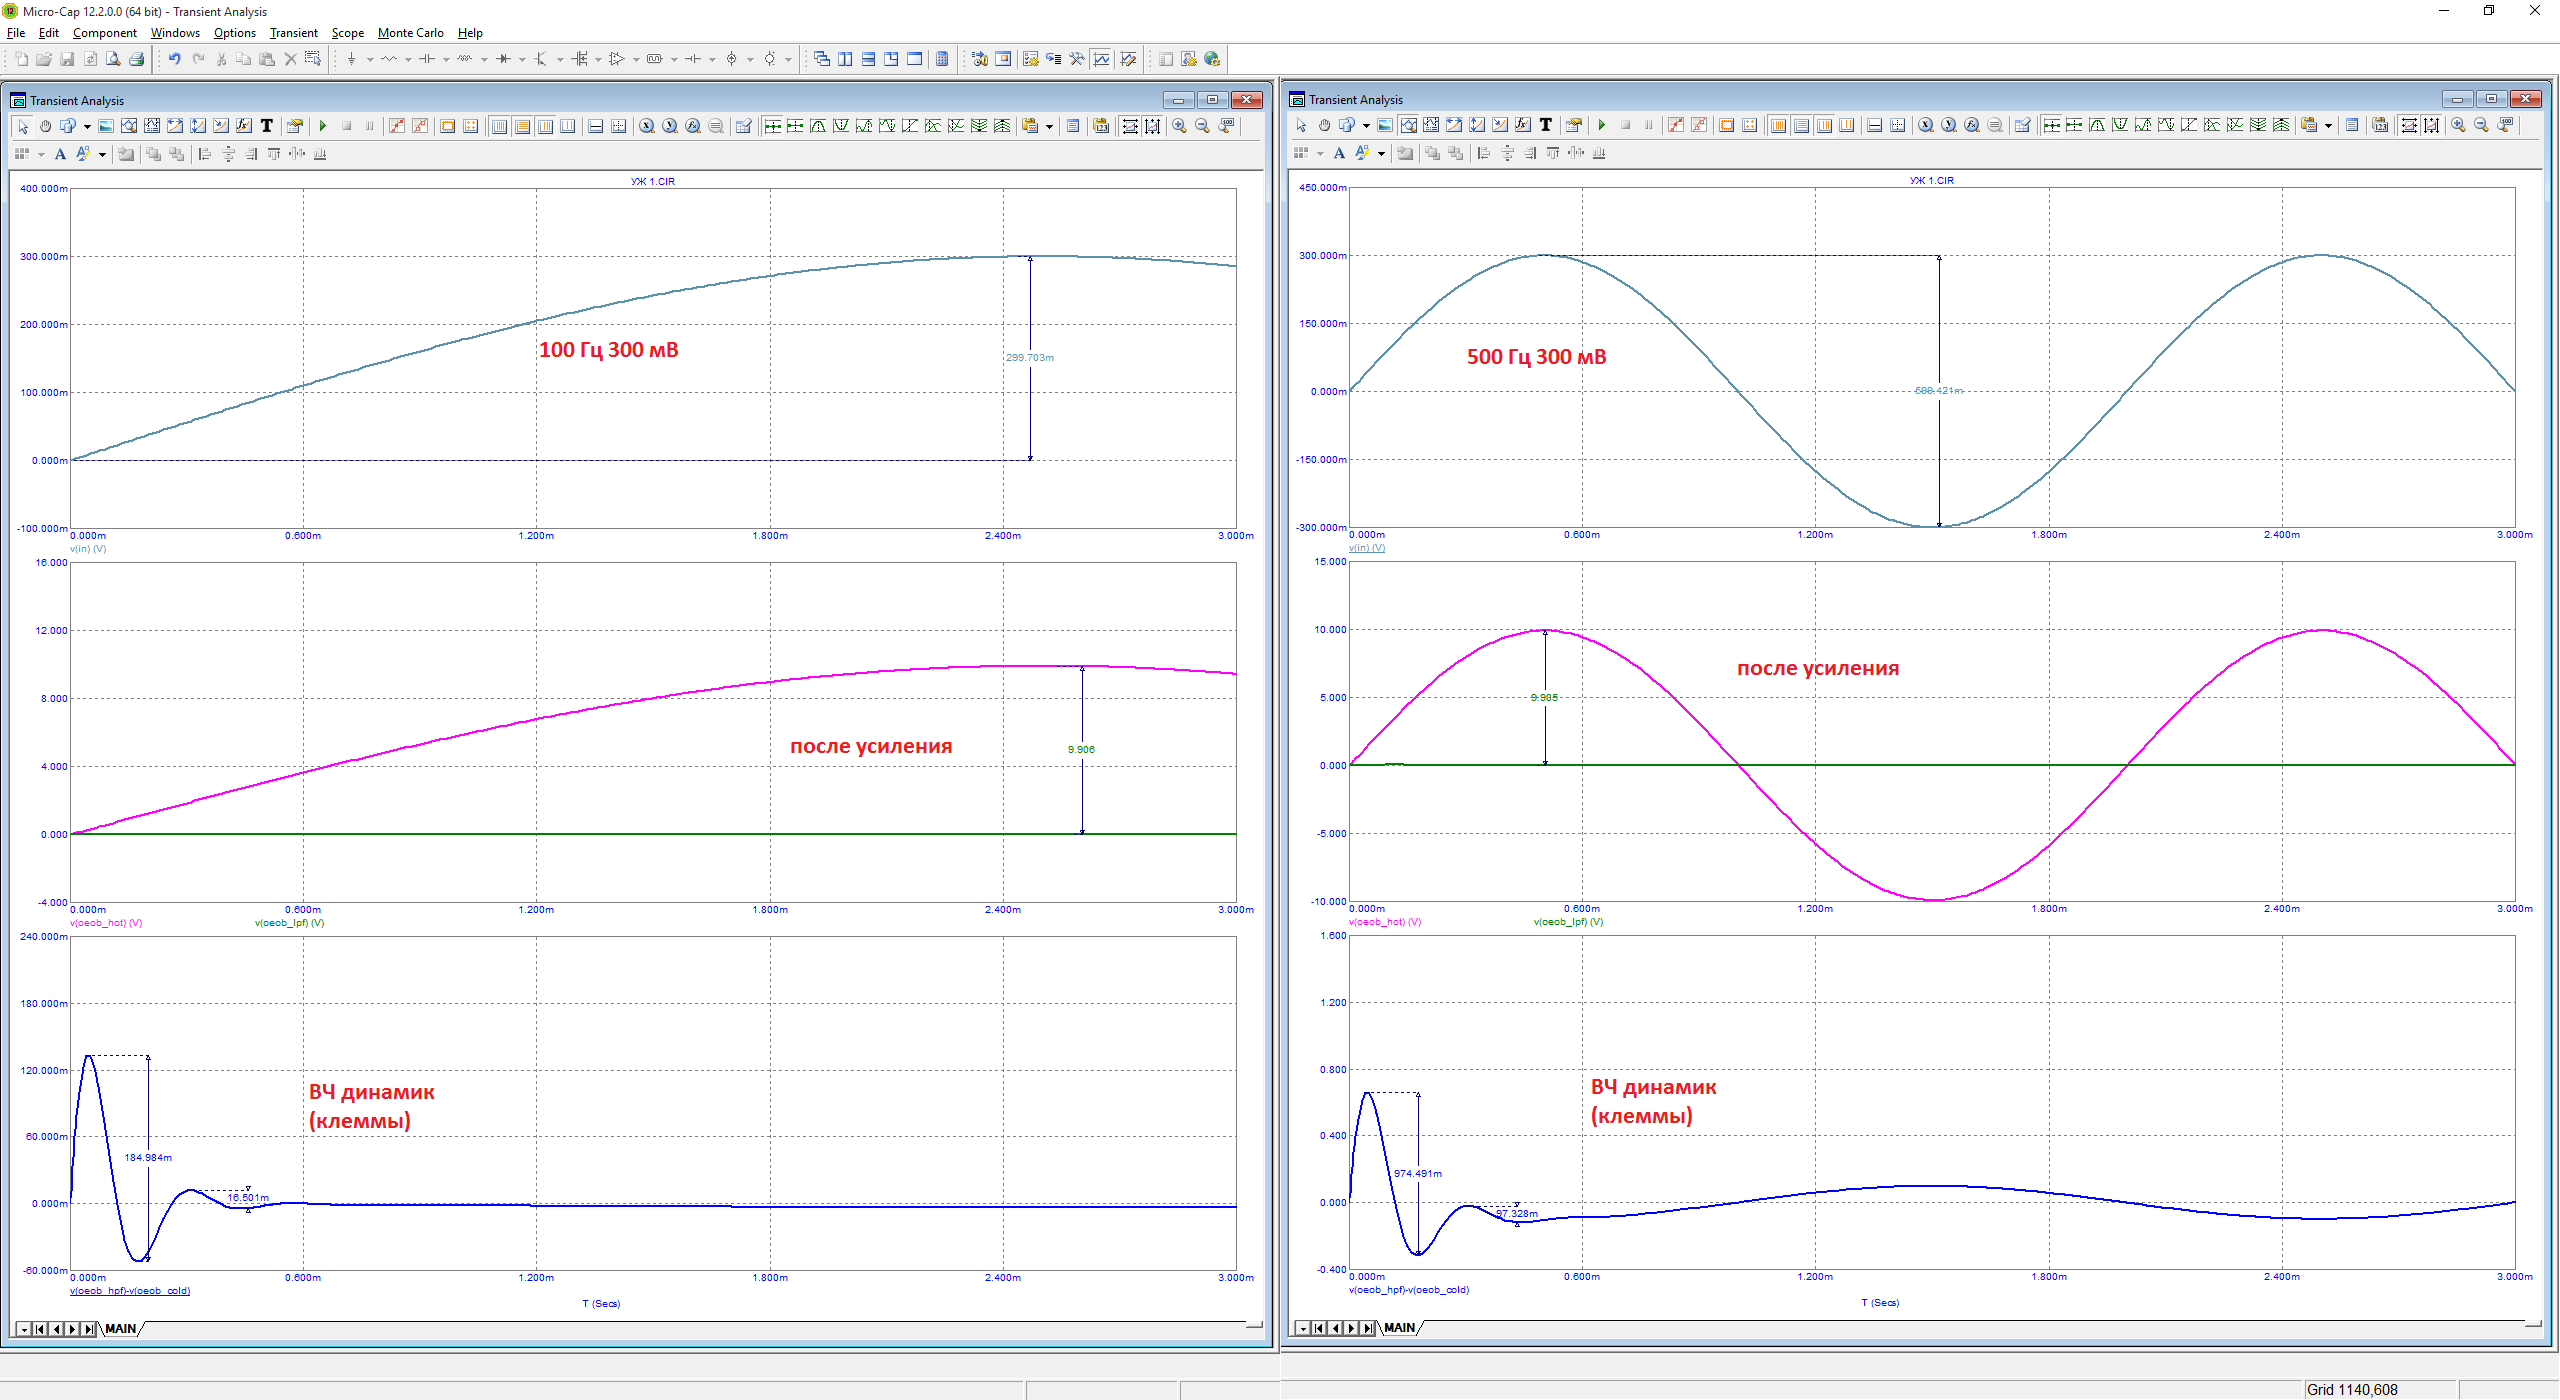Select the Resistor component tool
This screenshot has width=2560, height=1400.
(x=389, y=59)
